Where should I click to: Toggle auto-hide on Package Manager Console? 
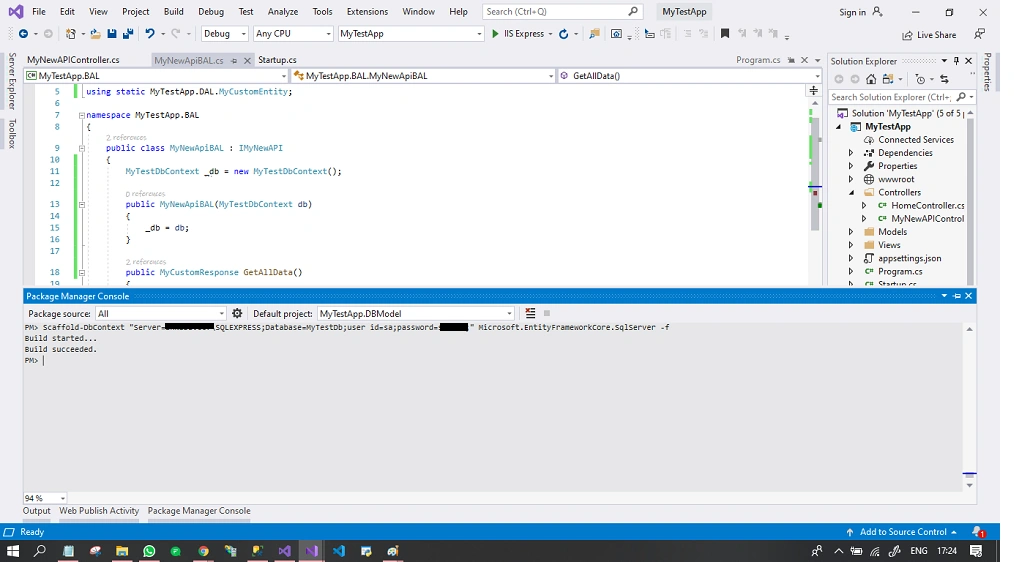[957, 296]
